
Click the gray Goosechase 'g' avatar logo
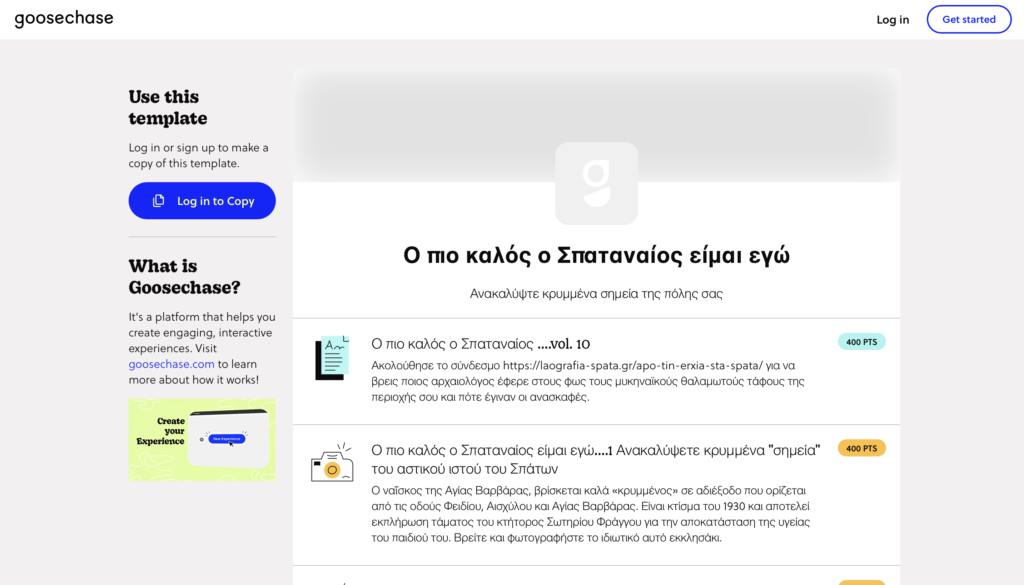596,183
